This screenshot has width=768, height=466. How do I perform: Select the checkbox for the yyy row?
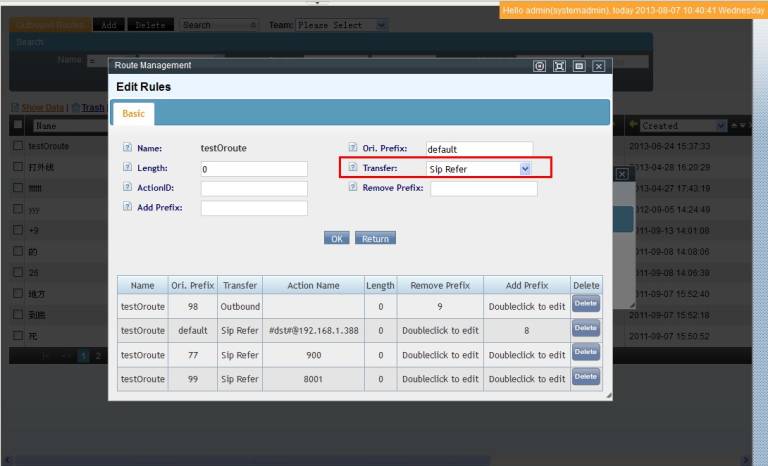click(x=18, y=208)
